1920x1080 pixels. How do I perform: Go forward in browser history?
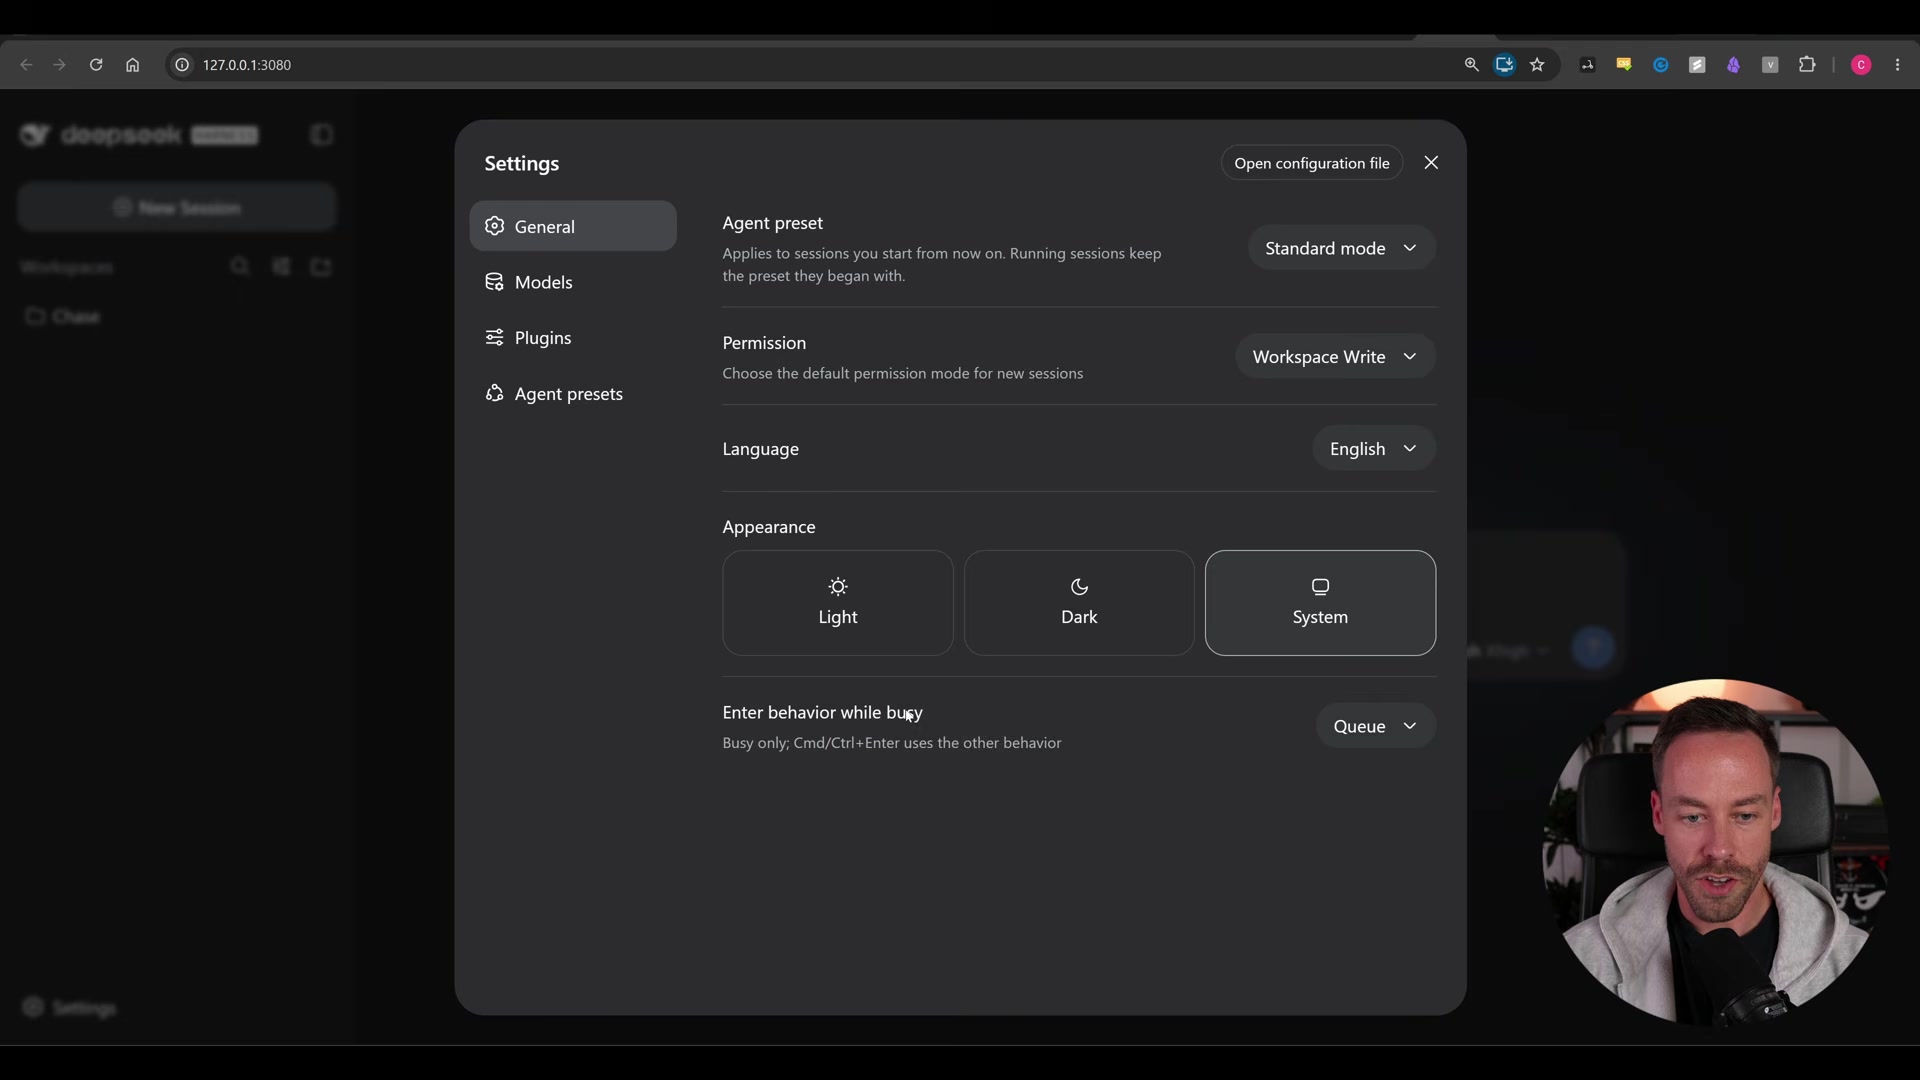point(60,65)
